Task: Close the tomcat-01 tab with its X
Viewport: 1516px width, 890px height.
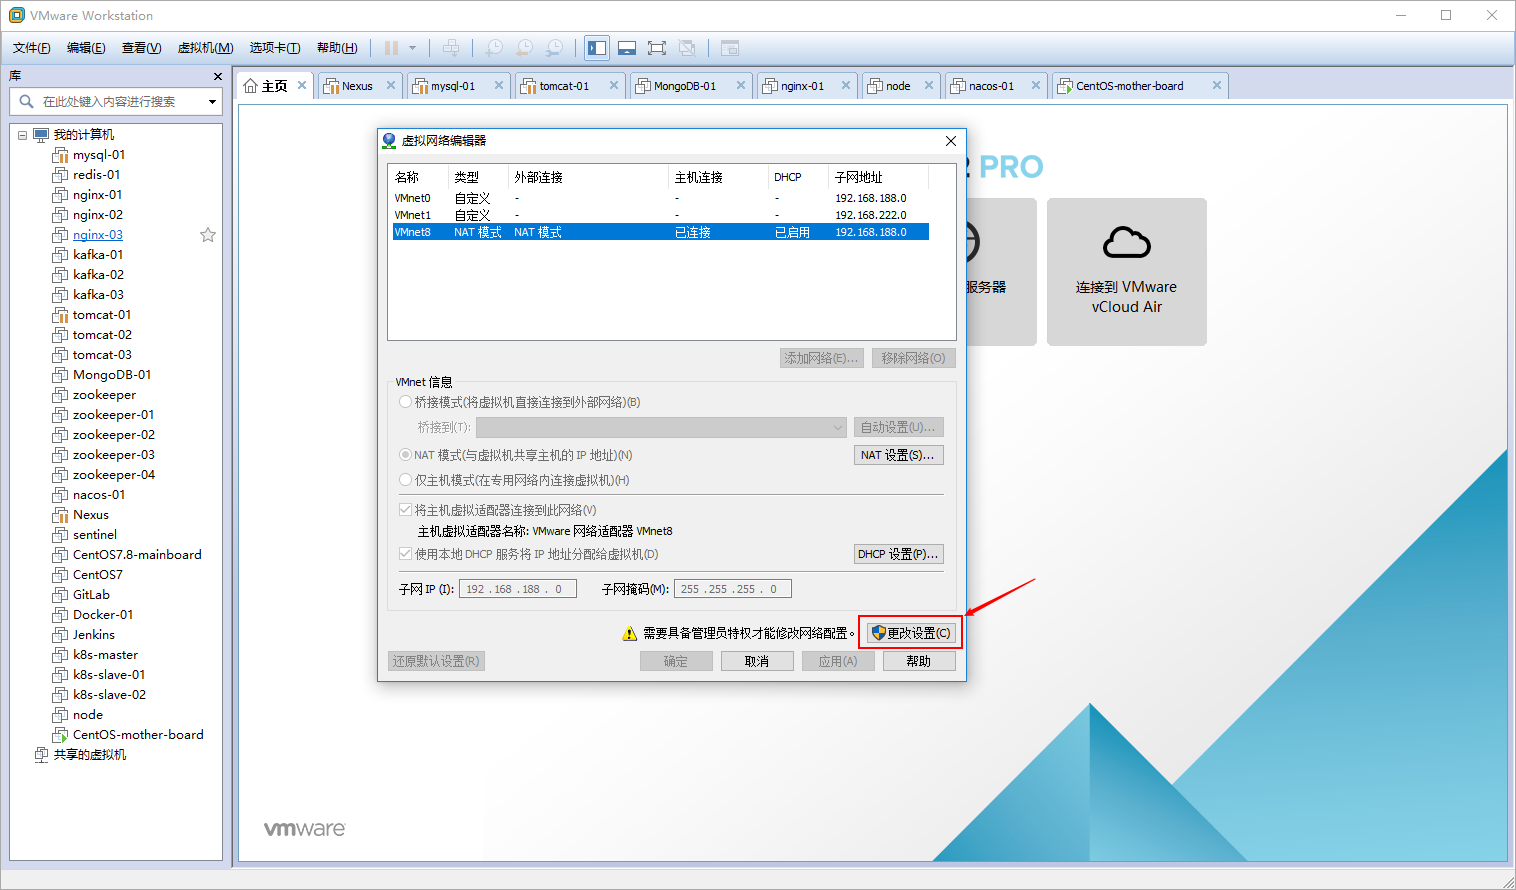Action: [614, 86]
